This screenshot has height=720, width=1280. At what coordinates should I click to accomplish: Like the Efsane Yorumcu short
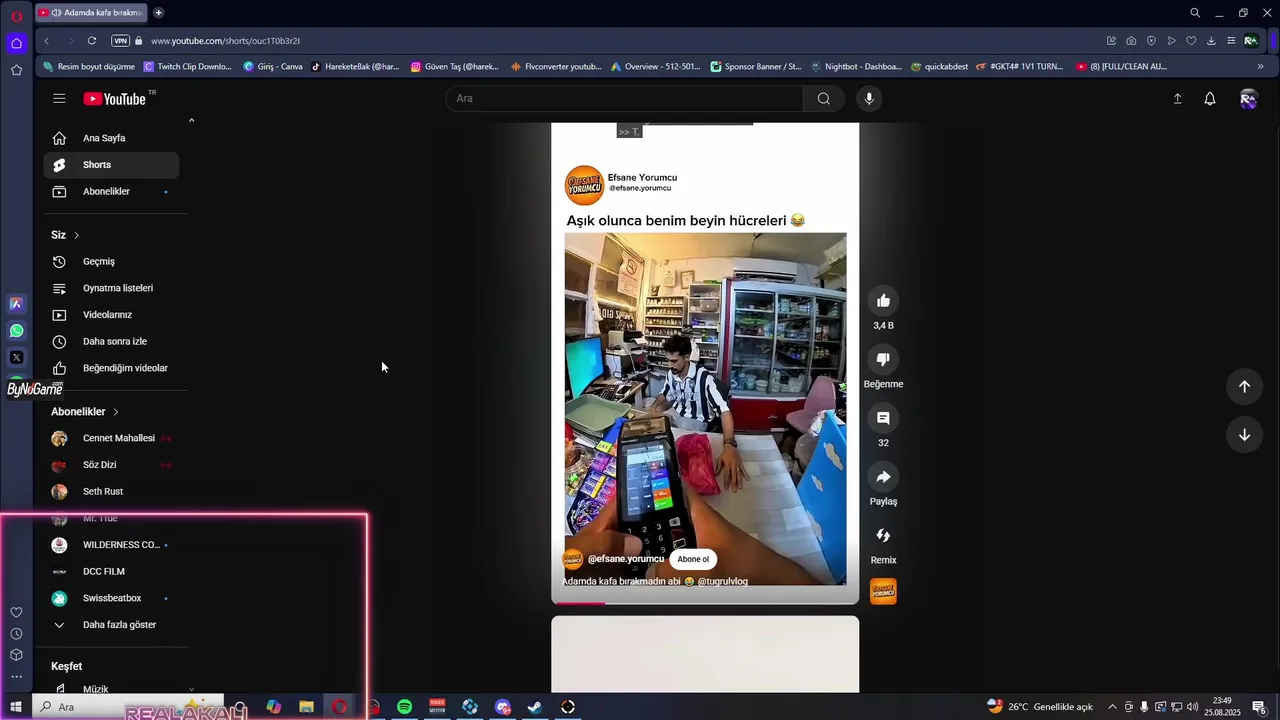click(x=883, y=301)
